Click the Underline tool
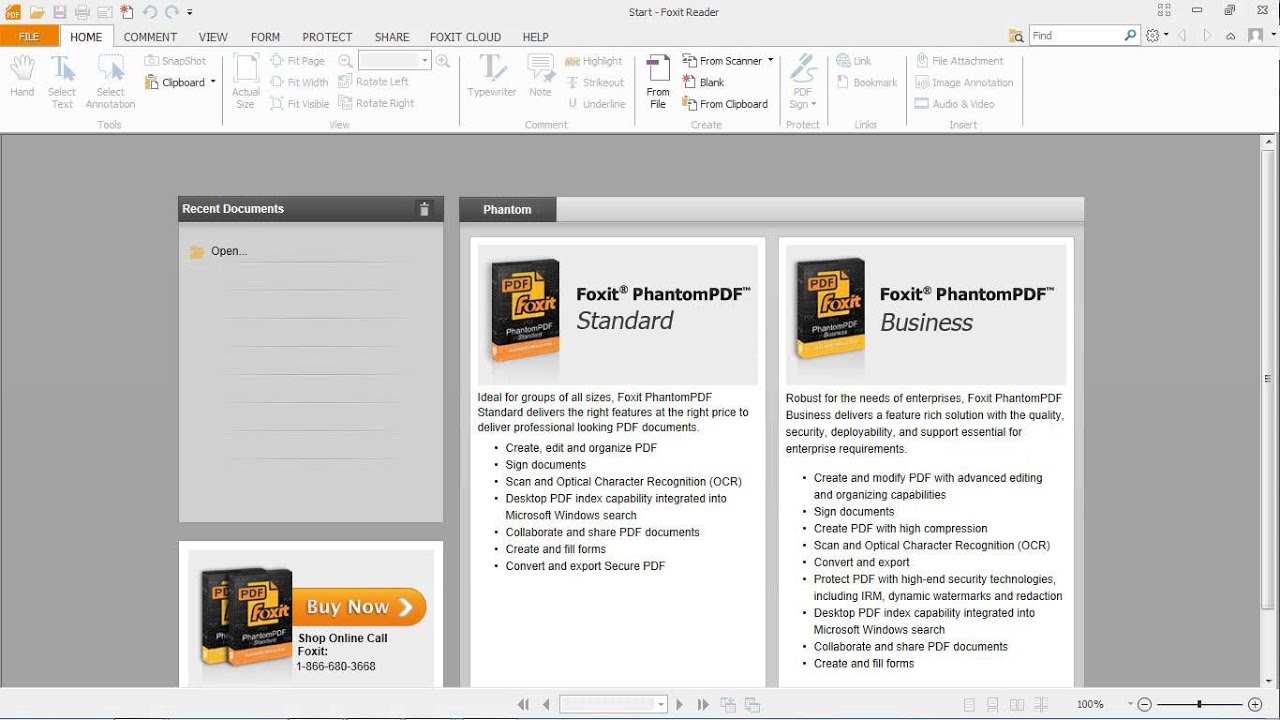 point(596,103)
